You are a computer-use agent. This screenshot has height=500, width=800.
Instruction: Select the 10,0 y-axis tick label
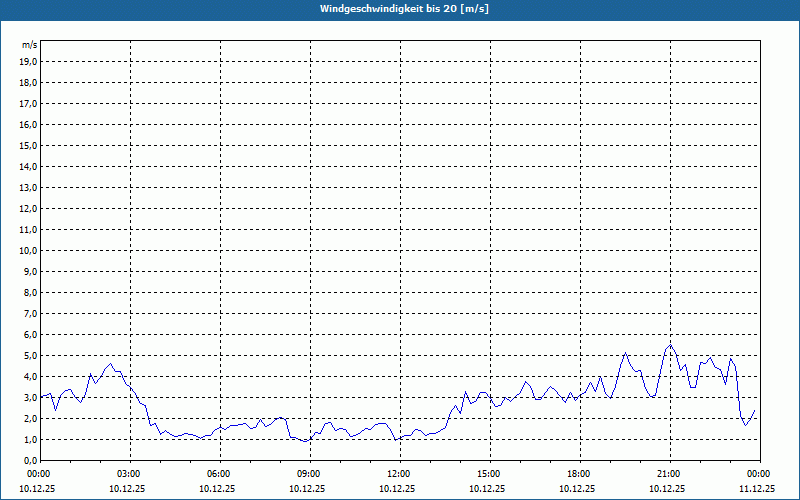coord(29,250)
